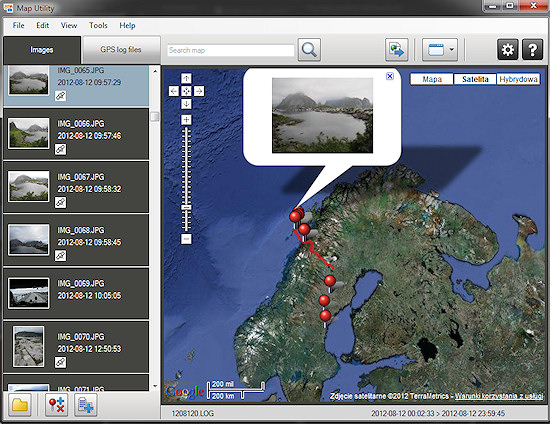Open help with the question mark icon

point(532,50)
